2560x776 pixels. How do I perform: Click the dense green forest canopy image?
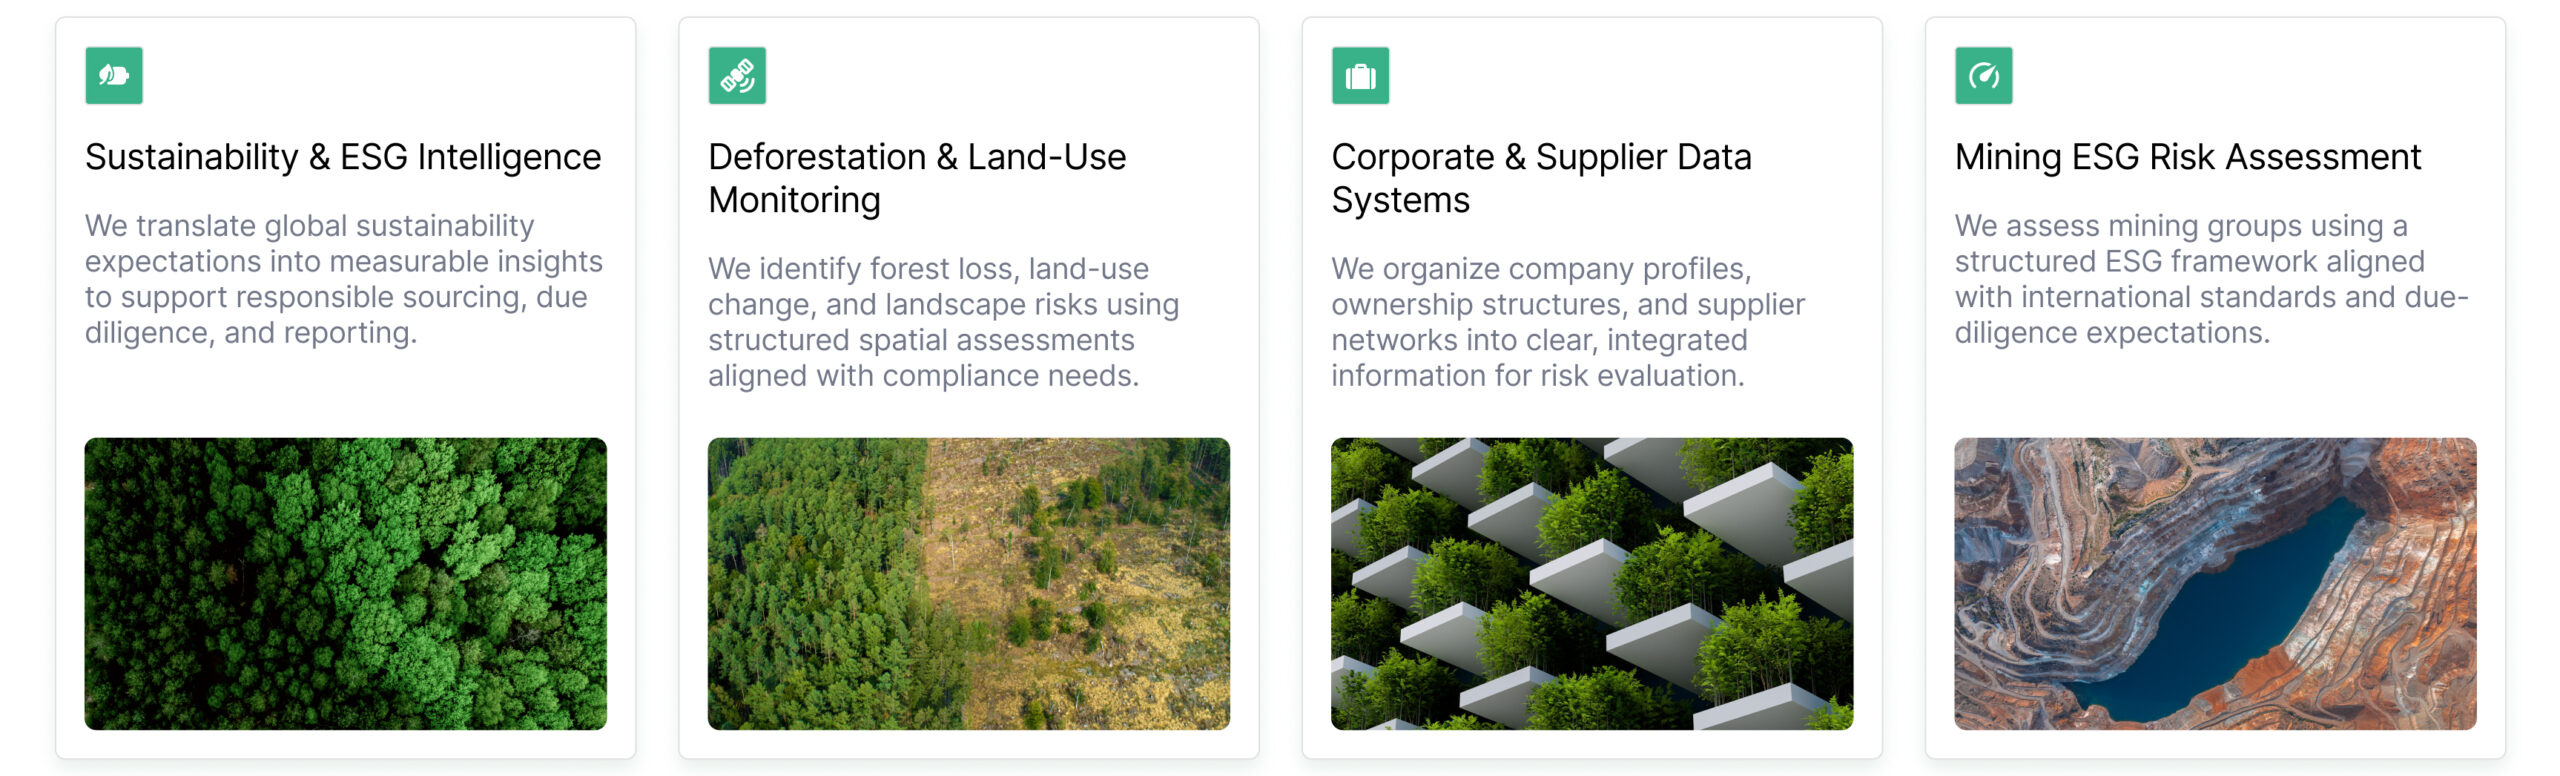345,583
